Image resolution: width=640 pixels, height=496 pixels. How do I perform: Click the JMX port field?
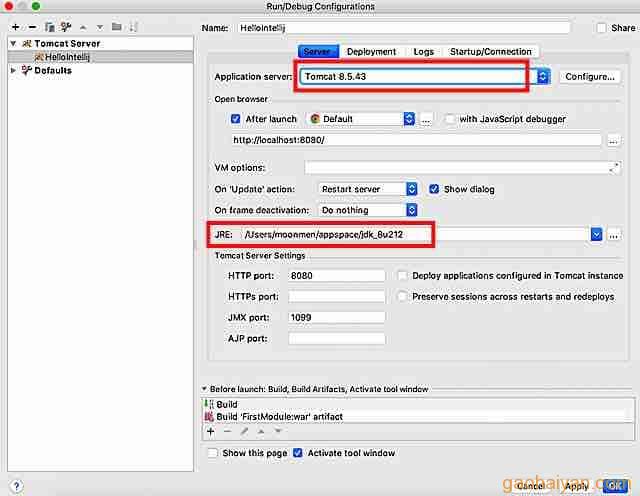pyautogui.click(x=337, y=317)
